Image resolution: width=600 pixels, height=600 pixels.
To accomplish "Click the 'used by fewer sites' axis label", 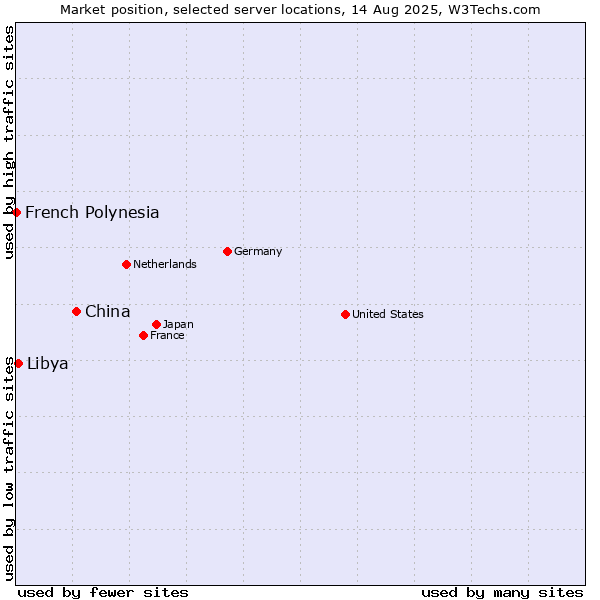I will click(103, 593).
